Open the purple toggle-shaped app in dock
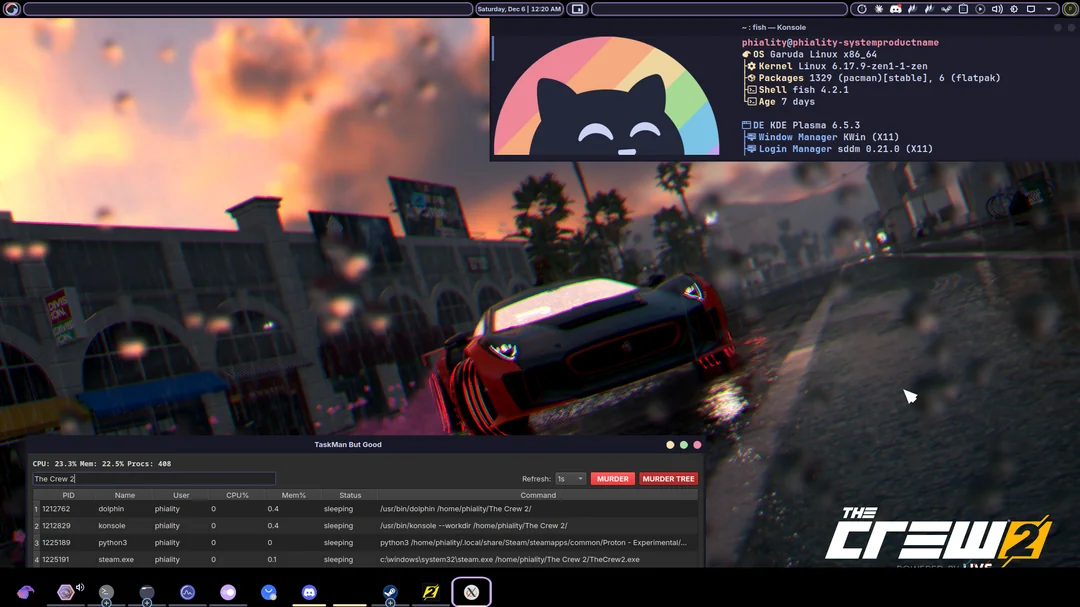Viewport: 1080px width, 607px height. [228, 593]
